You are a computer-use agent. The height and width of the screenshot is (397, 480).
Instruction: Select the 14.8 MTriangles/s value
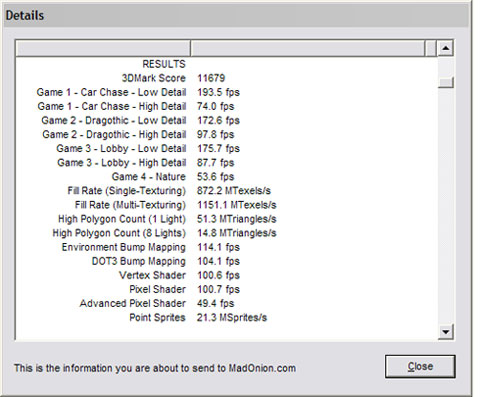tap(237, 233)
